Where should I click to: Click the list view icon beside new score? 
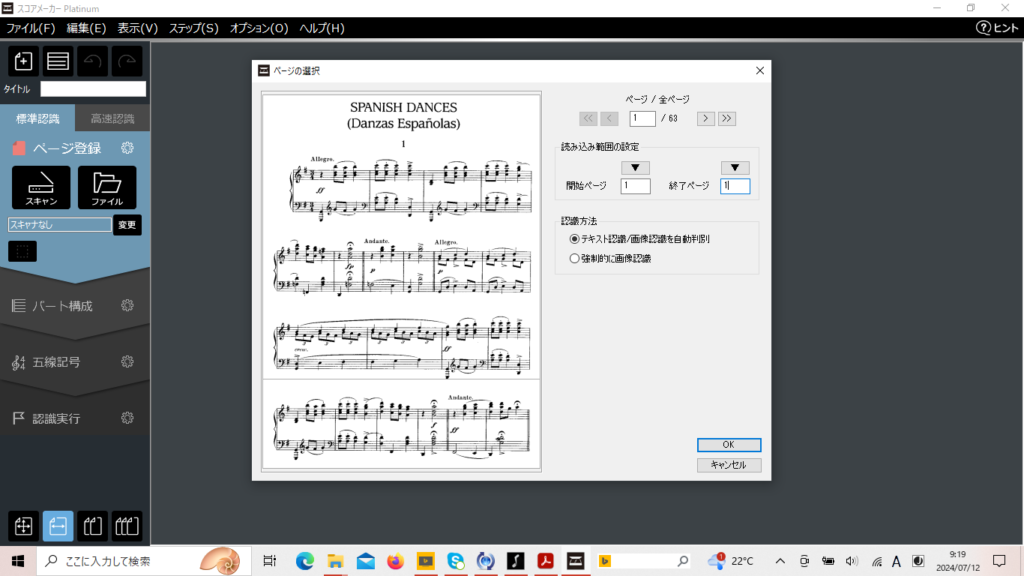tap(58, 61)
